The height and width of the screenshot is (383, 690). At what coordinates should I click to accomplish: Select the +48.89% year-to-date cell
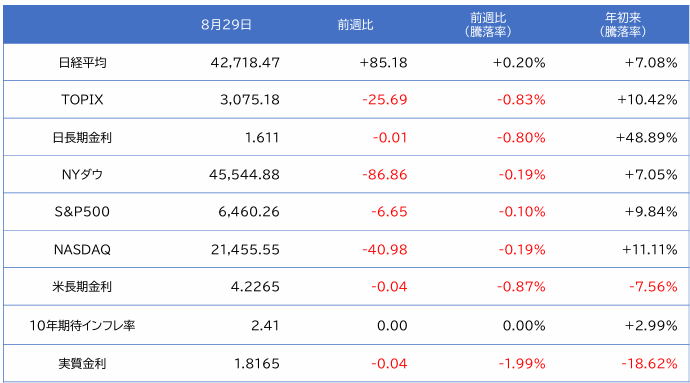(x=646, y=138)
